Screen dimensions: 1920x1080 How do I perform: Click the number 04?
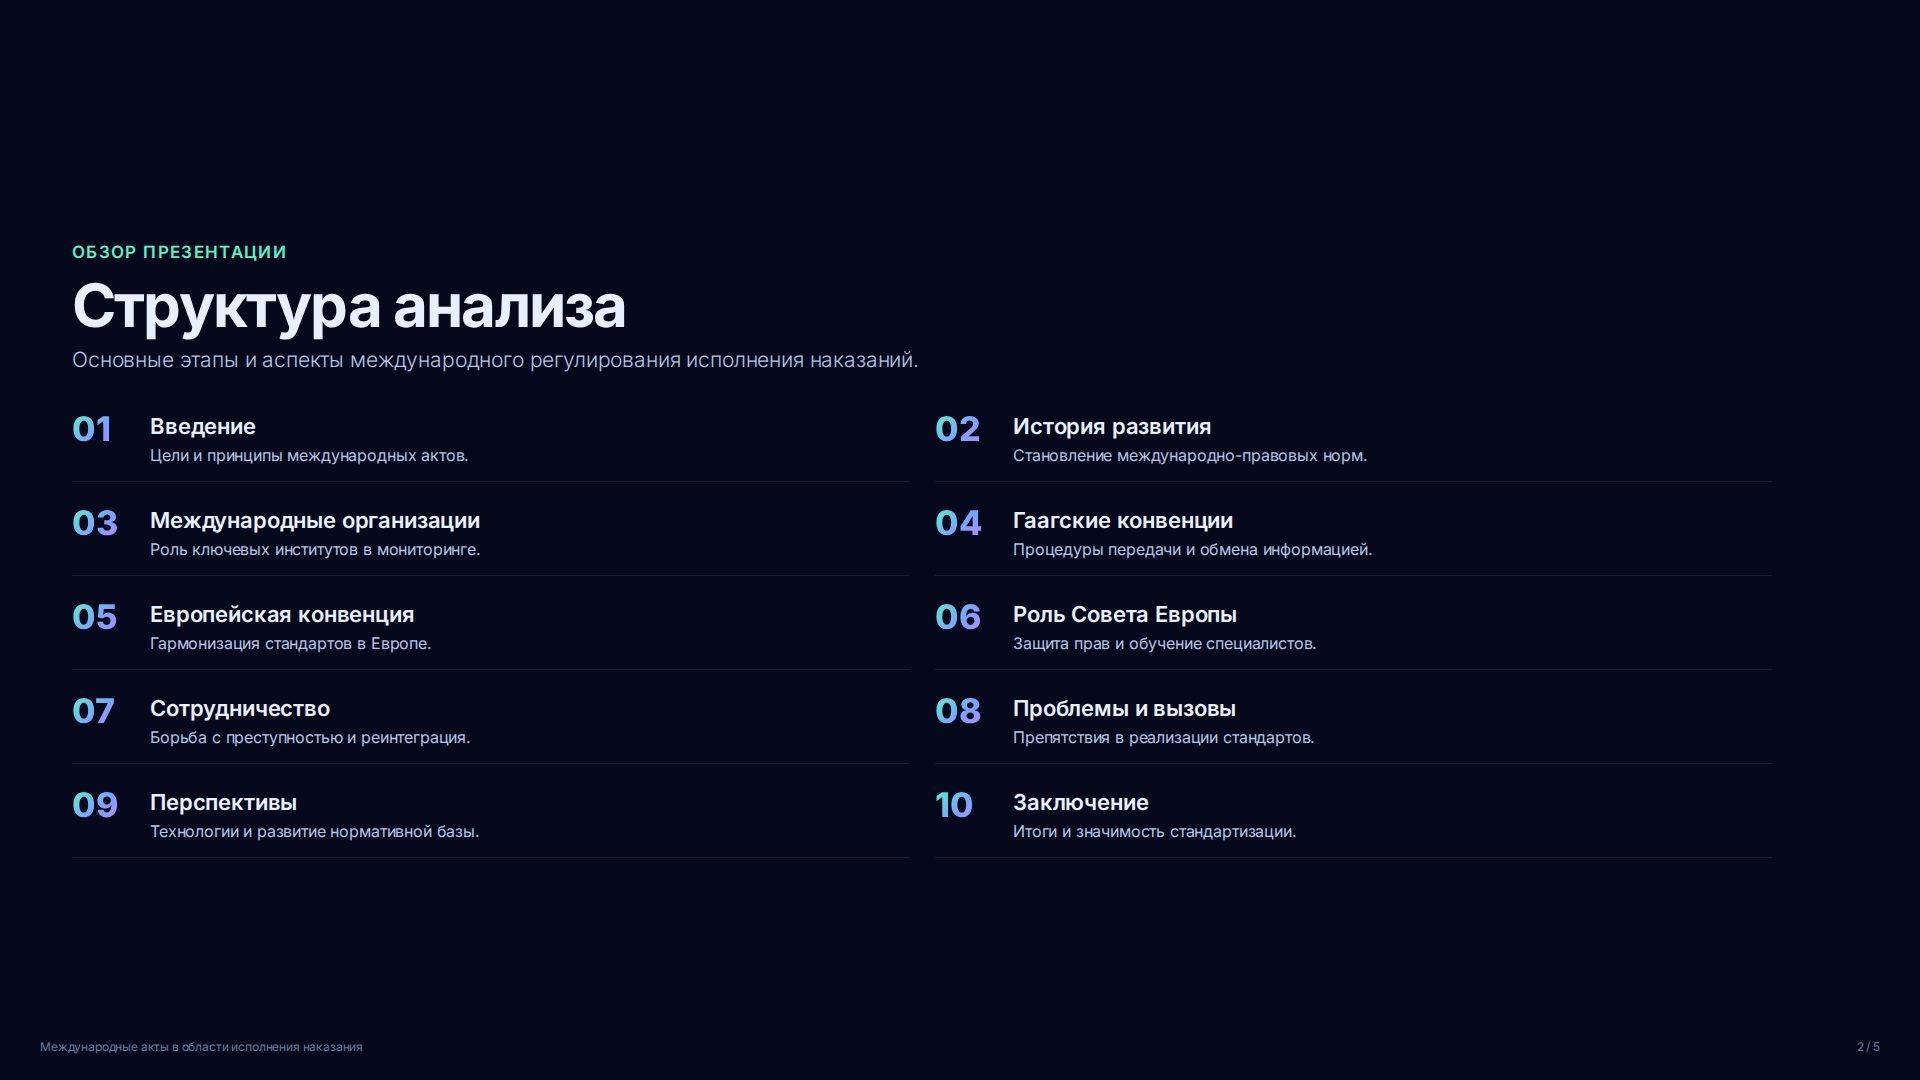tap(958, 523)
